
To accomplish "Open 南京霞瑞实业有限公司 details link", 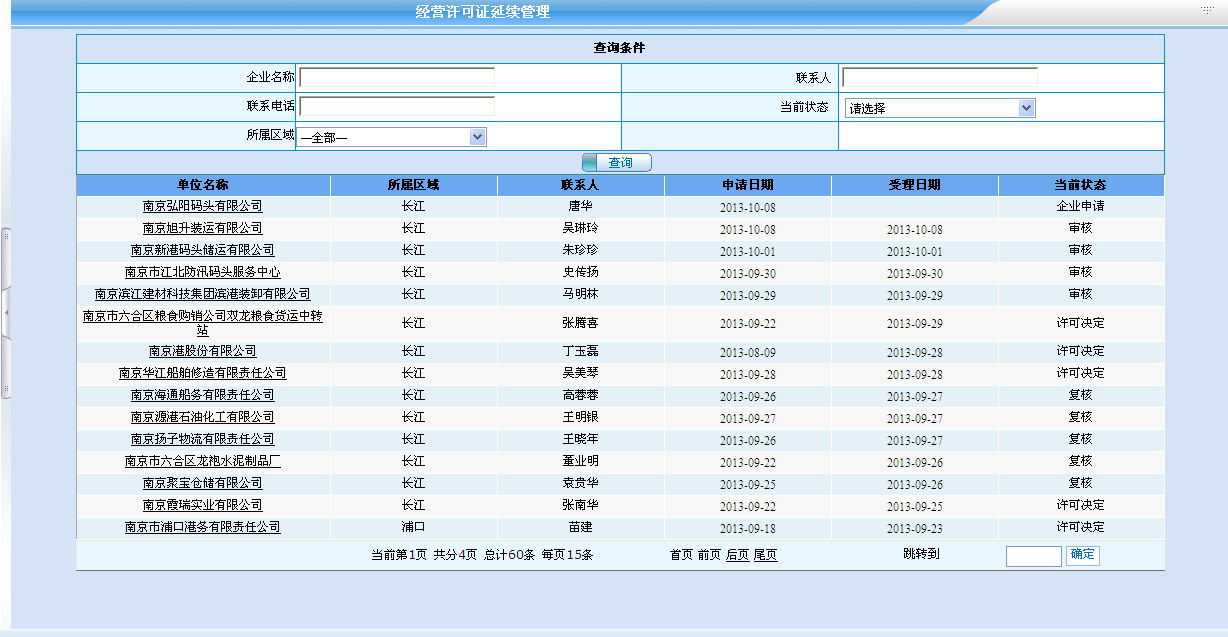I will pyautogui.click(x=203, y=505).
